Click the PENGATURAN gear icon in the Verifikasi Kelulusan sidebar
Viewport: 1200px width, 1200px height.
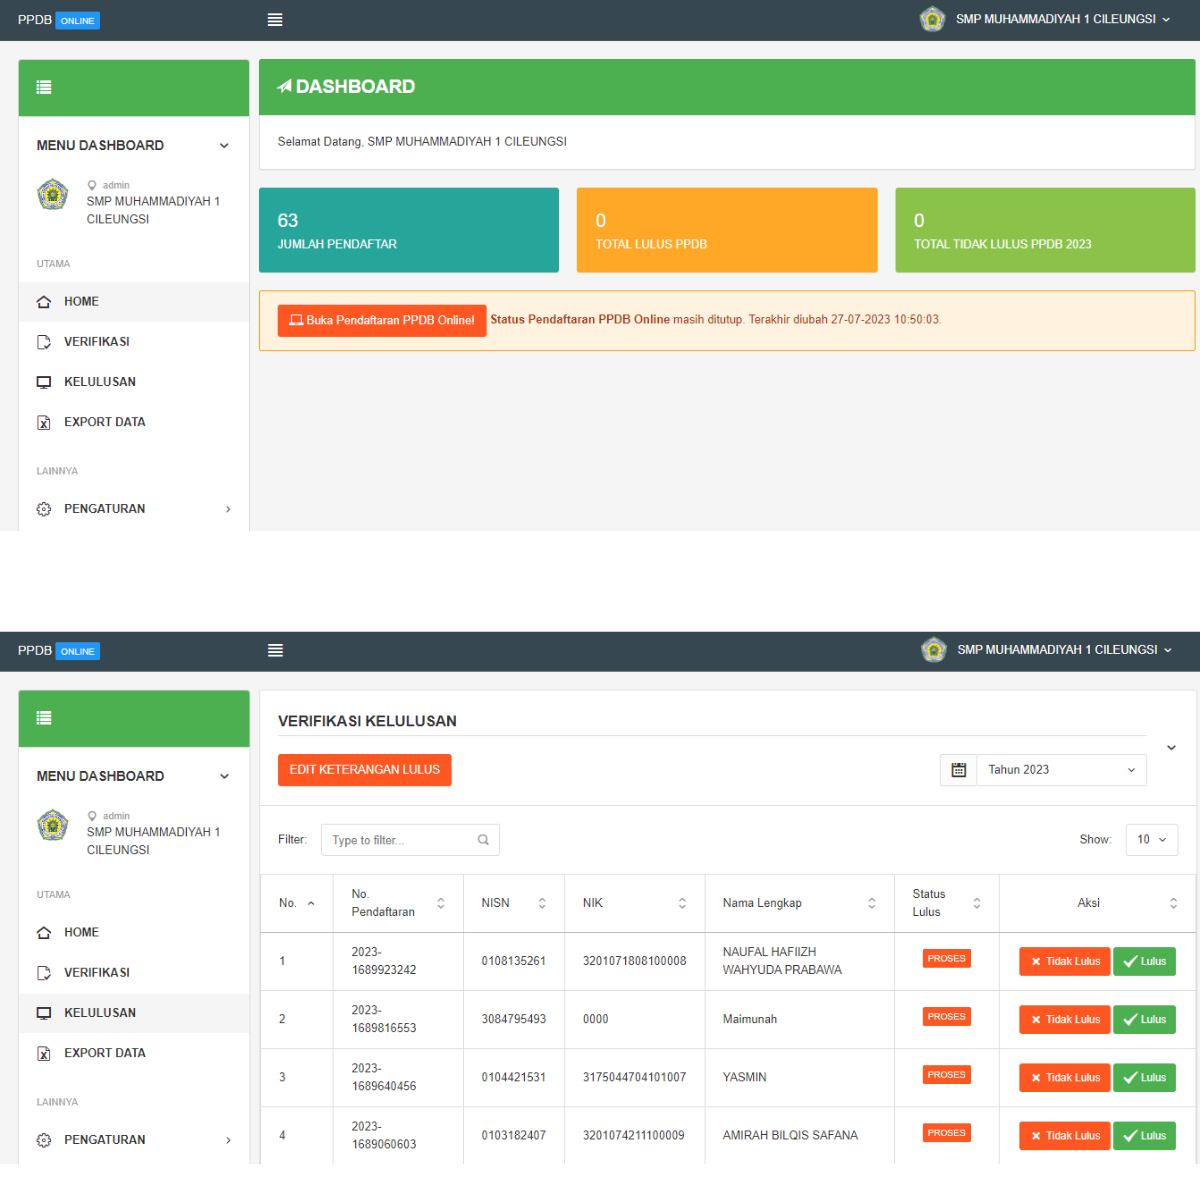[x=44, y=1140]
